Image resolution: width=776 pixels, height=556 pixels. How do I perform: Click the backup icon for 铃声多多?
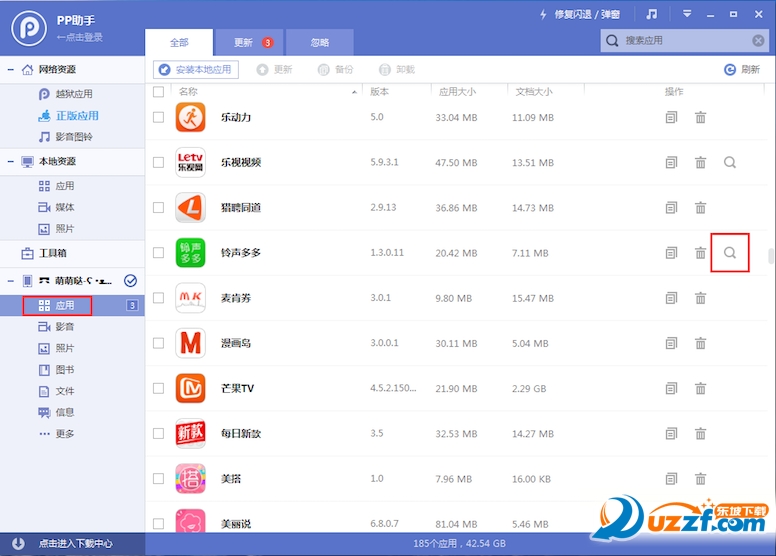click(x=671, y=253)
